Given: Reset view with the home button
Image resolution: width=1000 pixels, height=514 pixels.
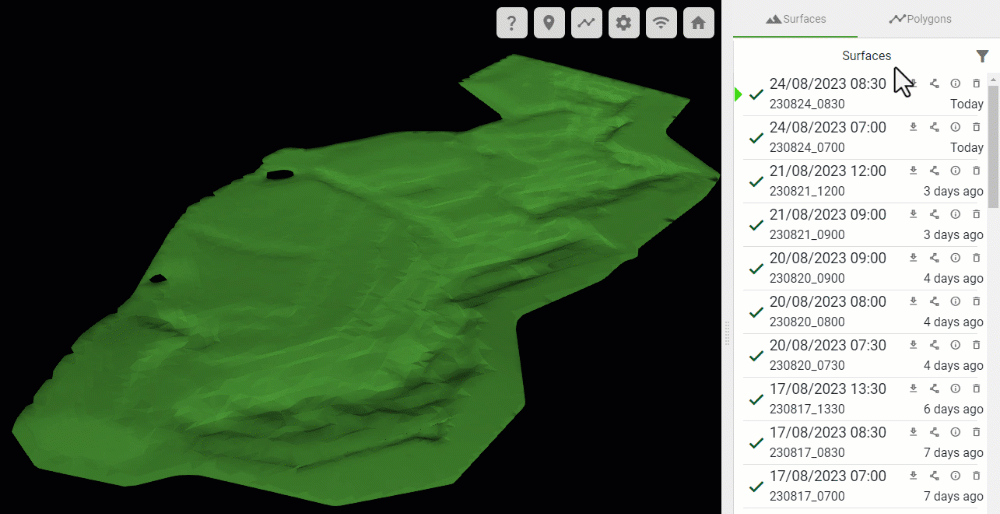Looking at the screenshot, I should coord(698,24).
